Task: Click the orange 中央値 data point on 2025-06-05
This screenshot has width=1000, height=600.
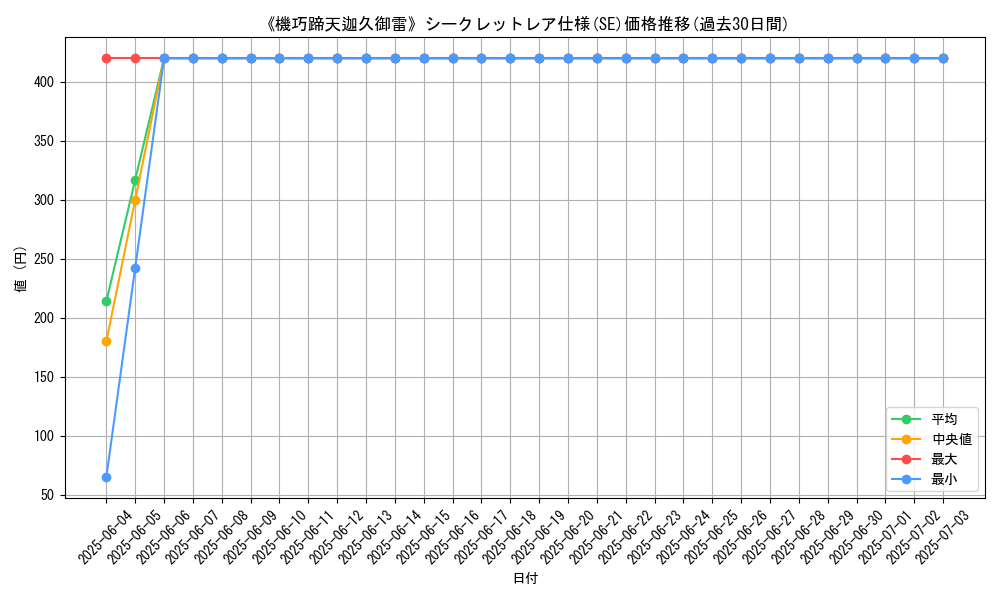Action: (x=135, y=200)
